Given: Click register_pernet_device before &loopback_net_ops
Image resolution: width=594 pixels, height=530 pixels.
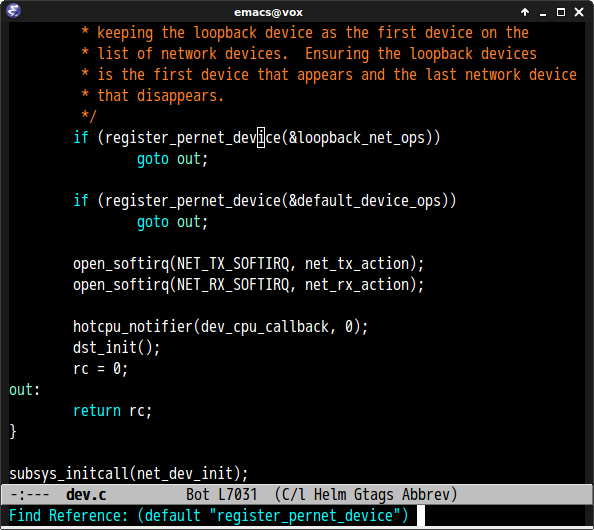Looking at the screenshot, I should point(192,138).
